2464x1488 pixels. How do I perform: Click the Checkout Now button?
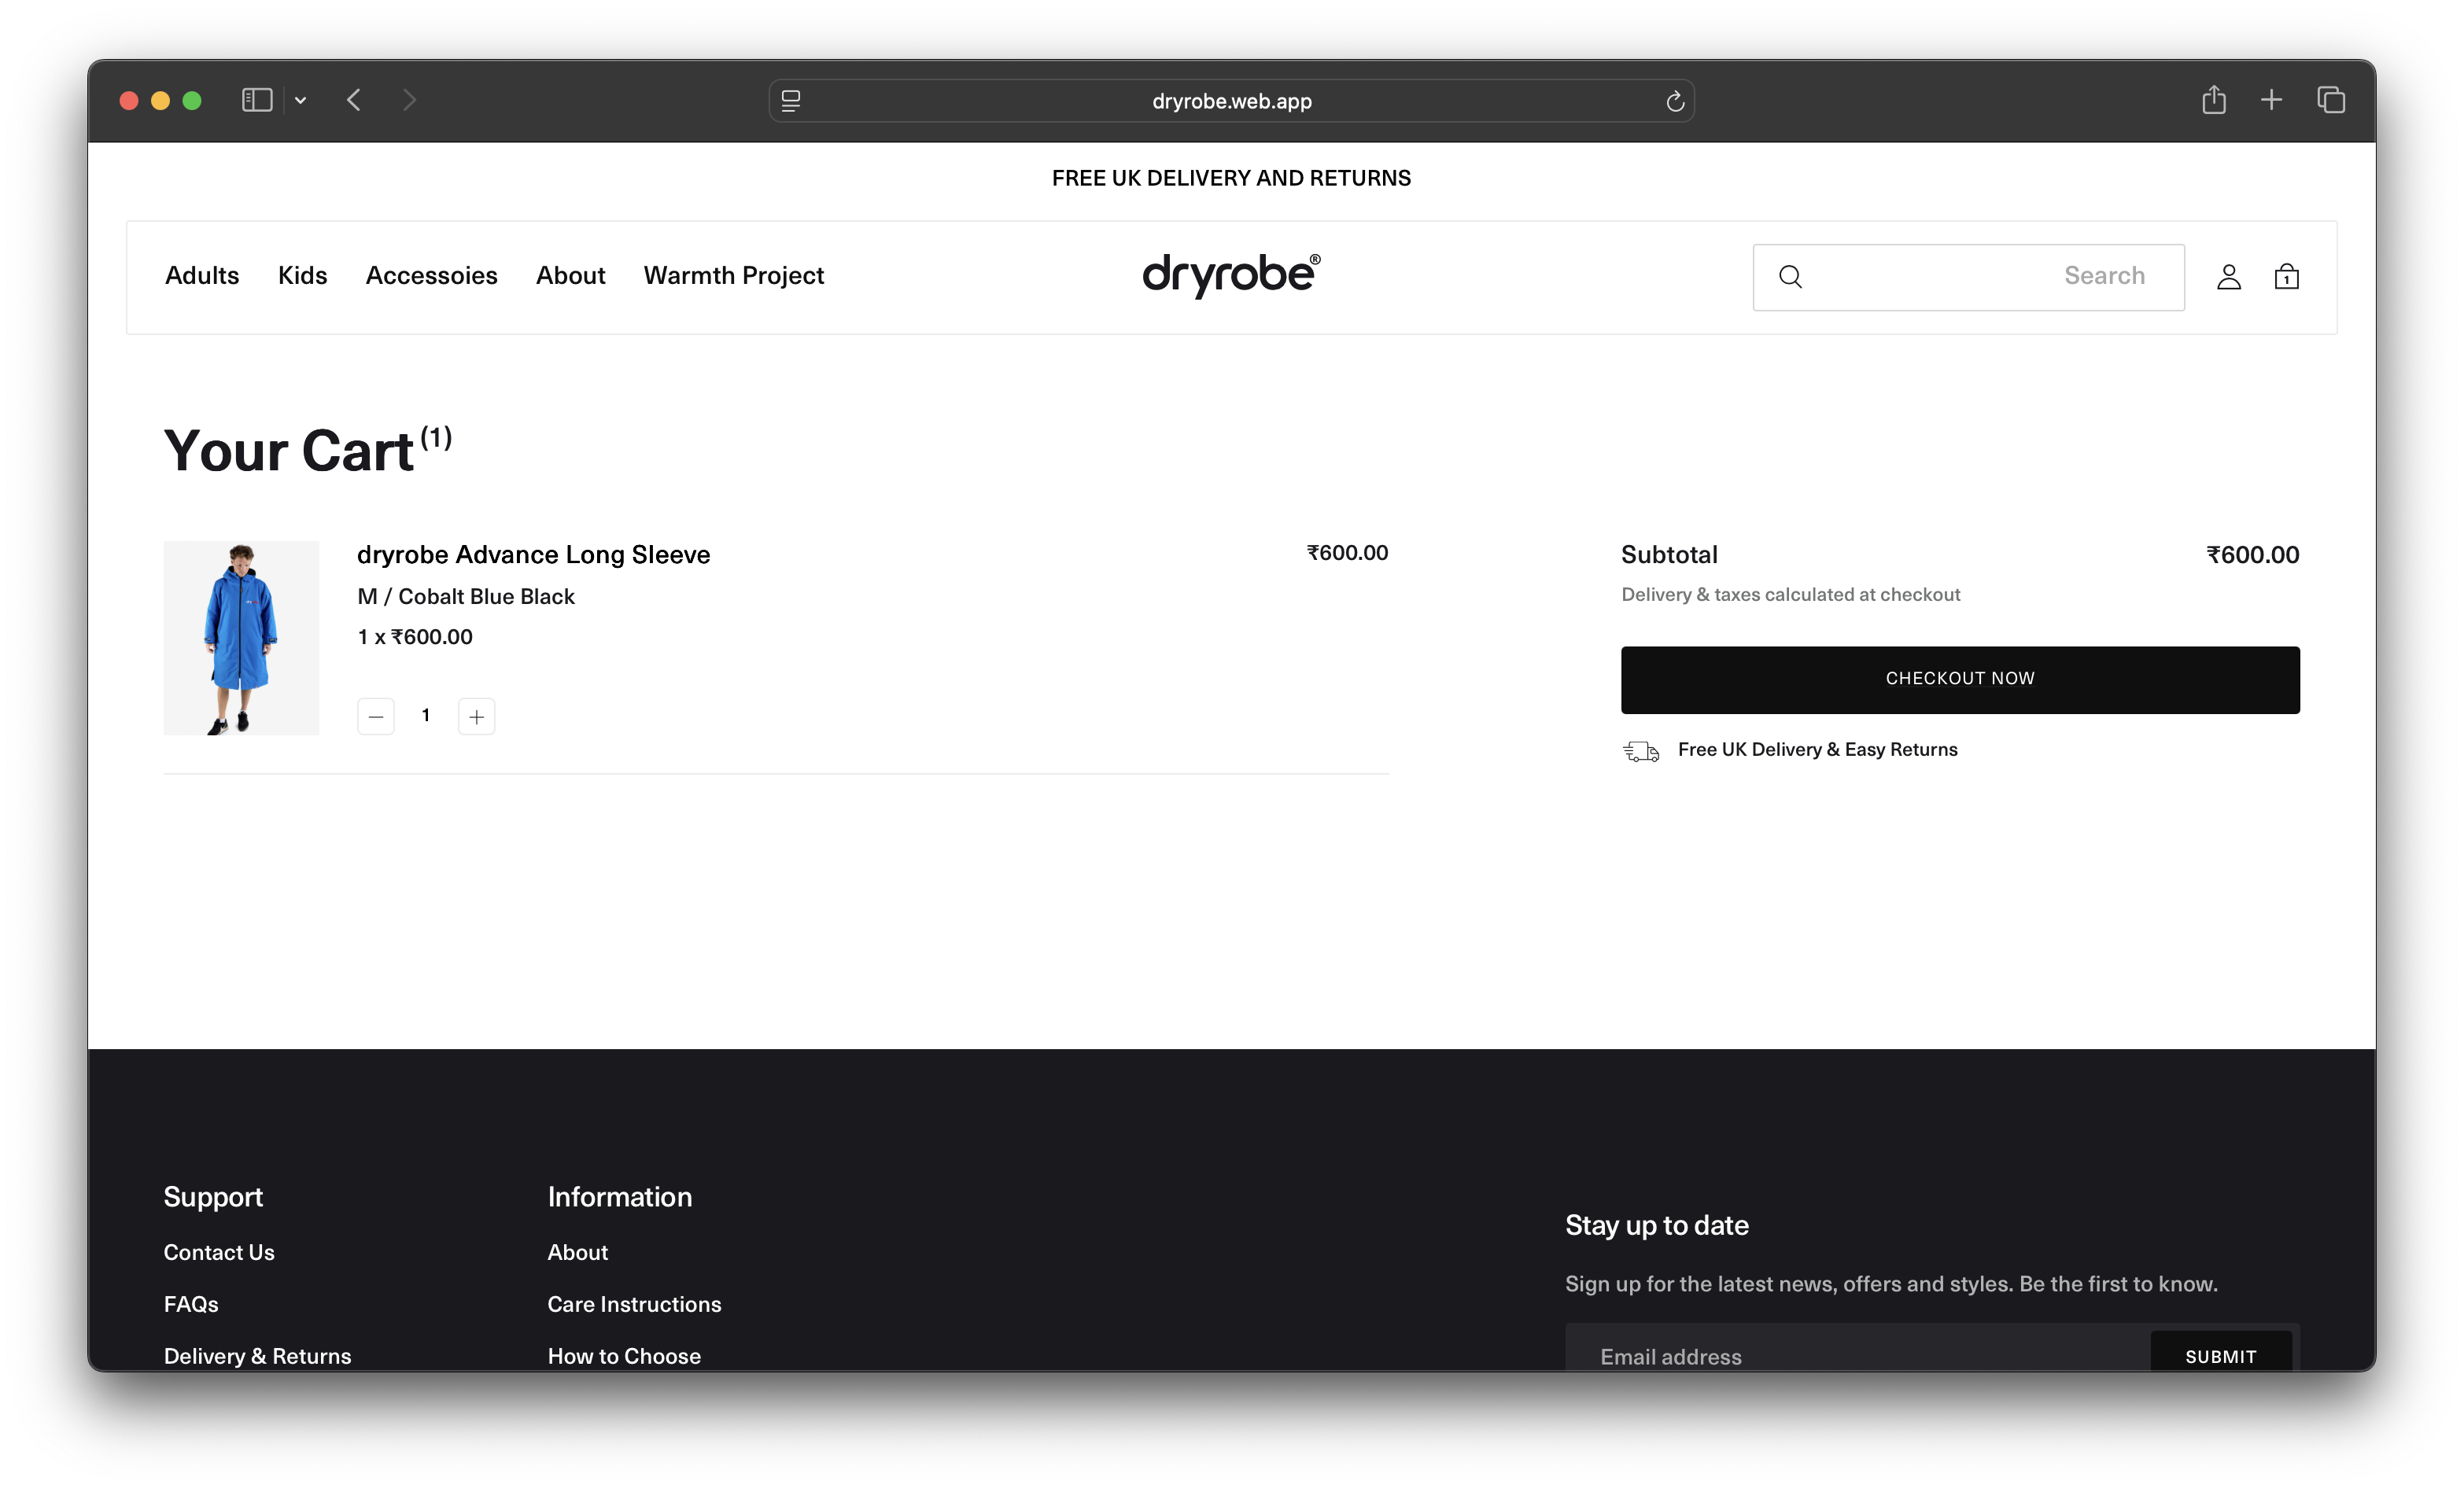pos(1959,680)
